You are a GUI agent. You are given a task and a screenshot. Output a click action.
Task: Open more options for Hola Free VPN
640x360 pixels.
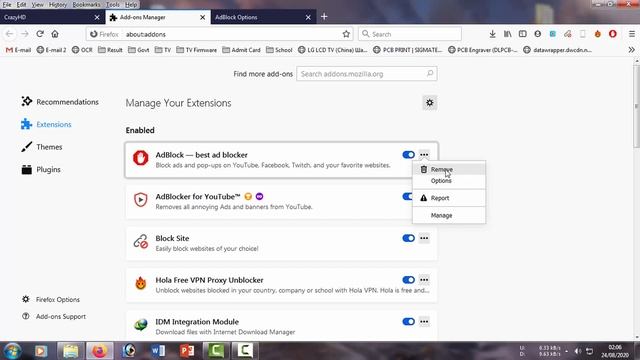pyautogui.click(x=424, y=280)
